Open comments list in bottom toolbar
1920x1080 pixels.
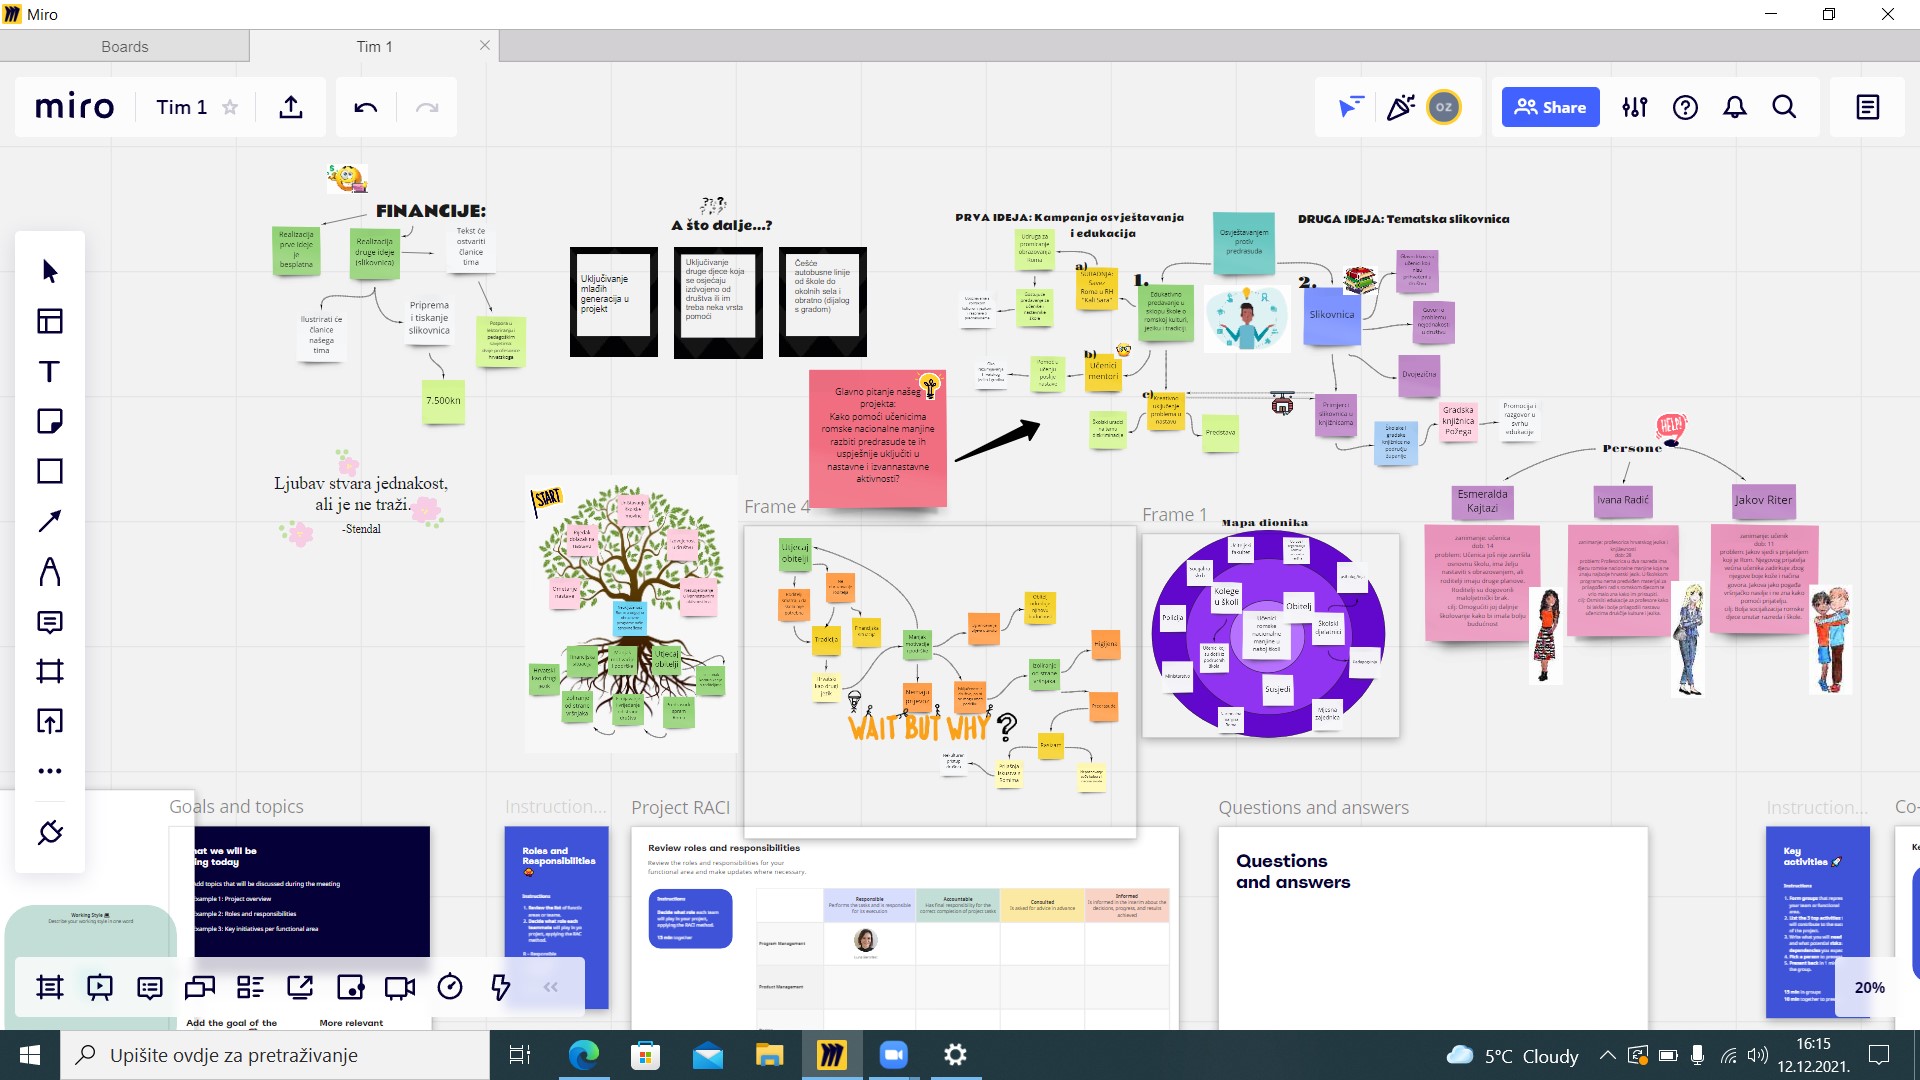coord(150,988)
